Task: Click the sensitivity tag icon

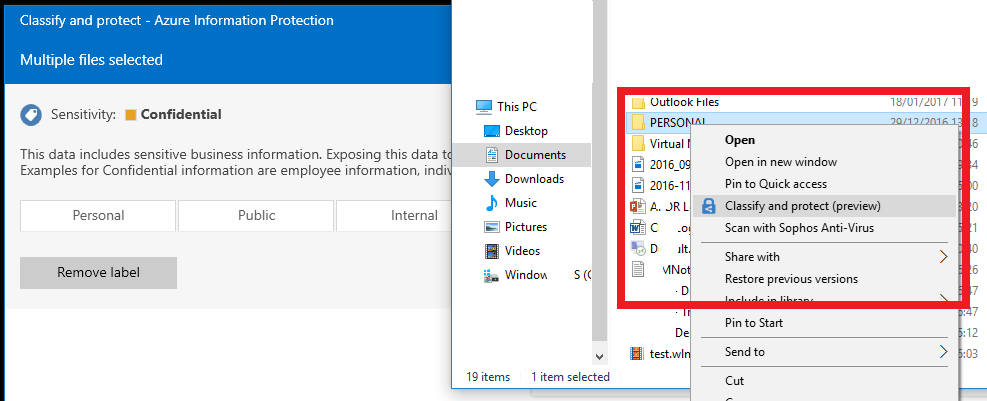Action: point(30,115)
